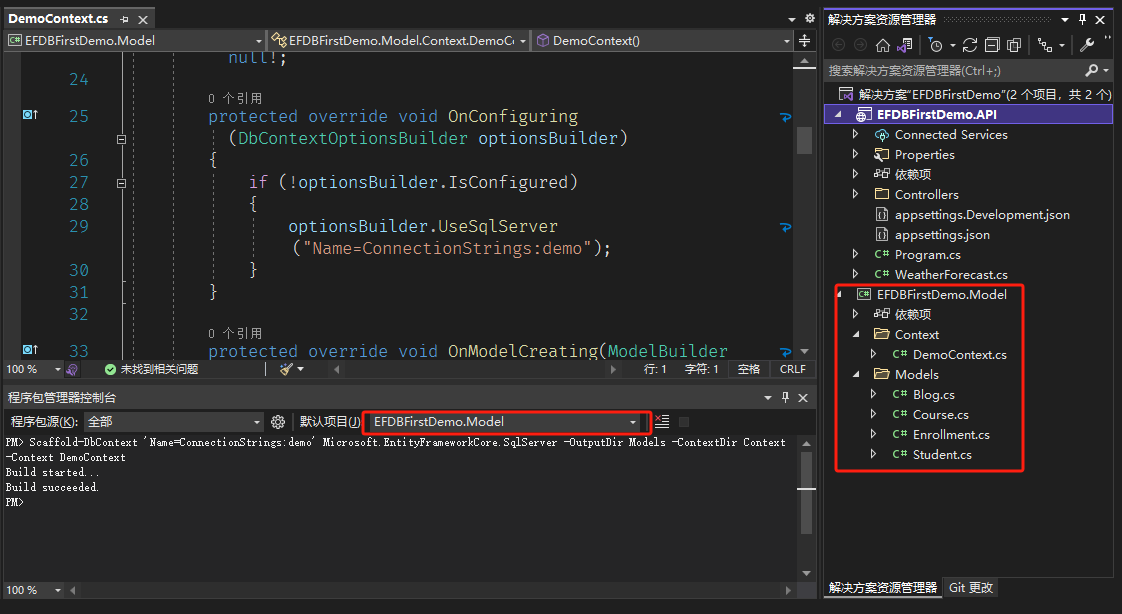Toggle Show All Files icon
Viewport: 1122px width, 614px height.
[x=1014, y=45]
